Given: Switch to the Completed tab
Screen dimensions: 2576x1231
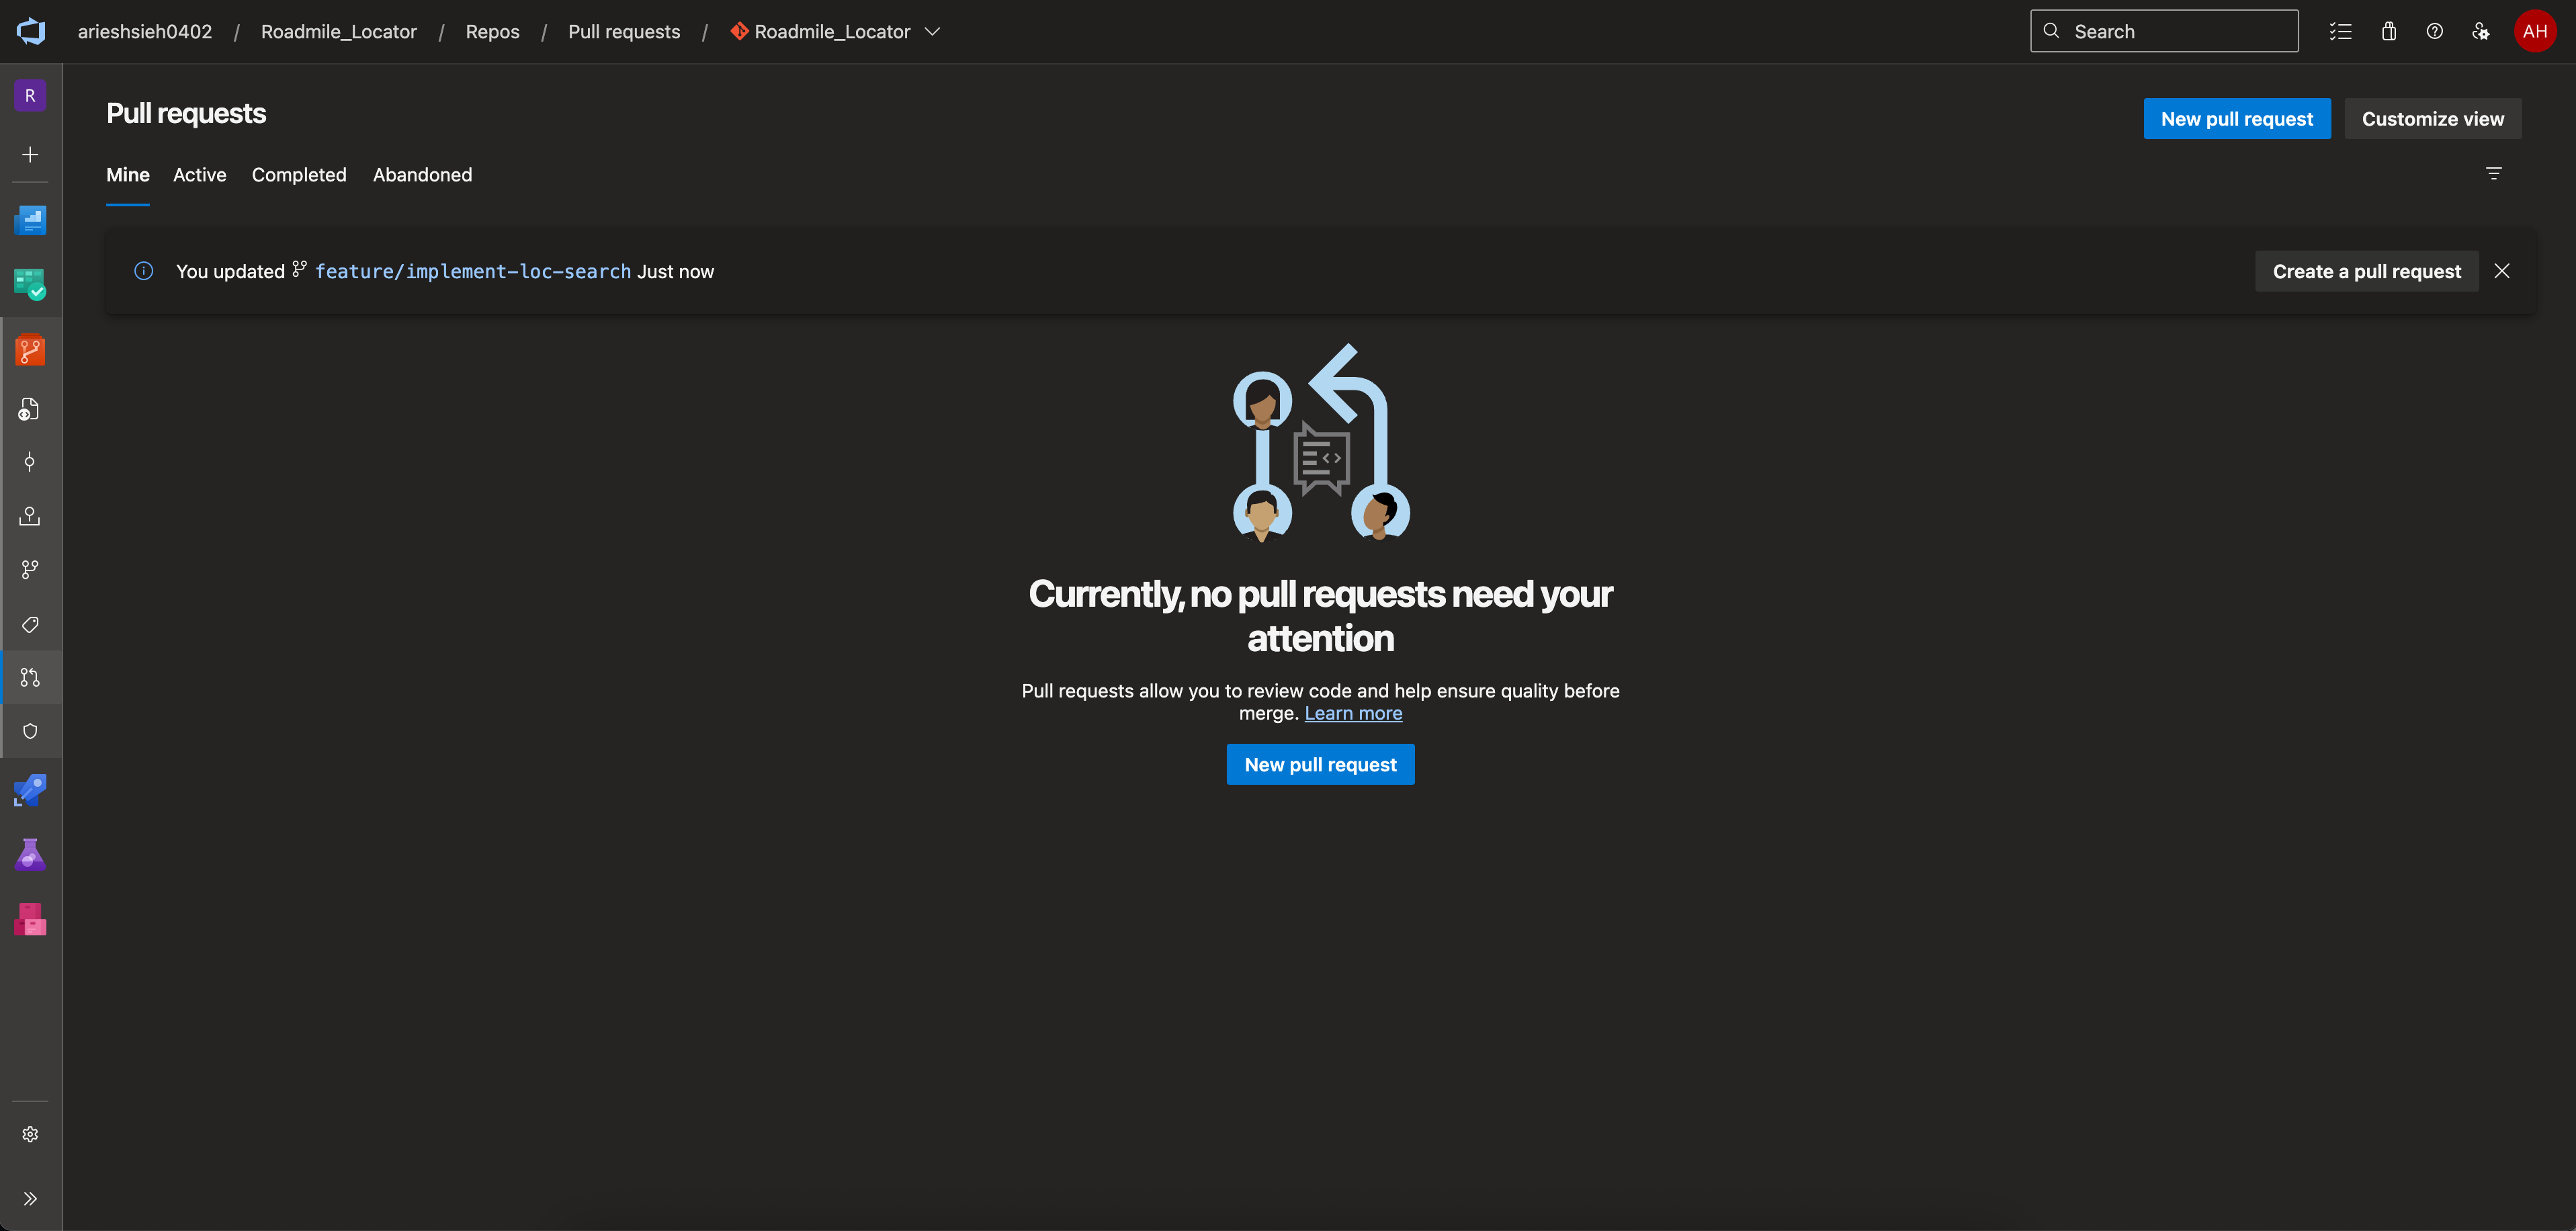Looking at the screenshot, I should [x=299, y=175].
